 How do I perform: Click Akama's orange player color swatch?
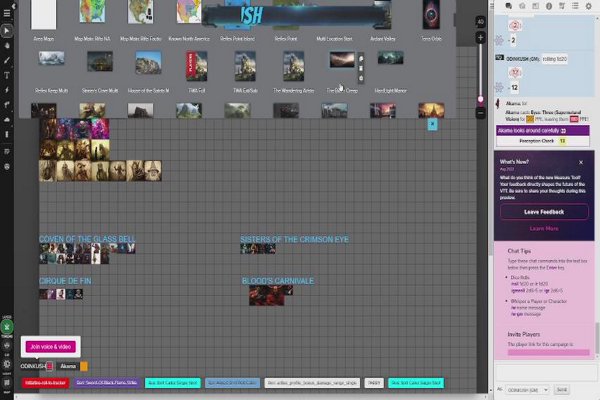coord(84,366)
